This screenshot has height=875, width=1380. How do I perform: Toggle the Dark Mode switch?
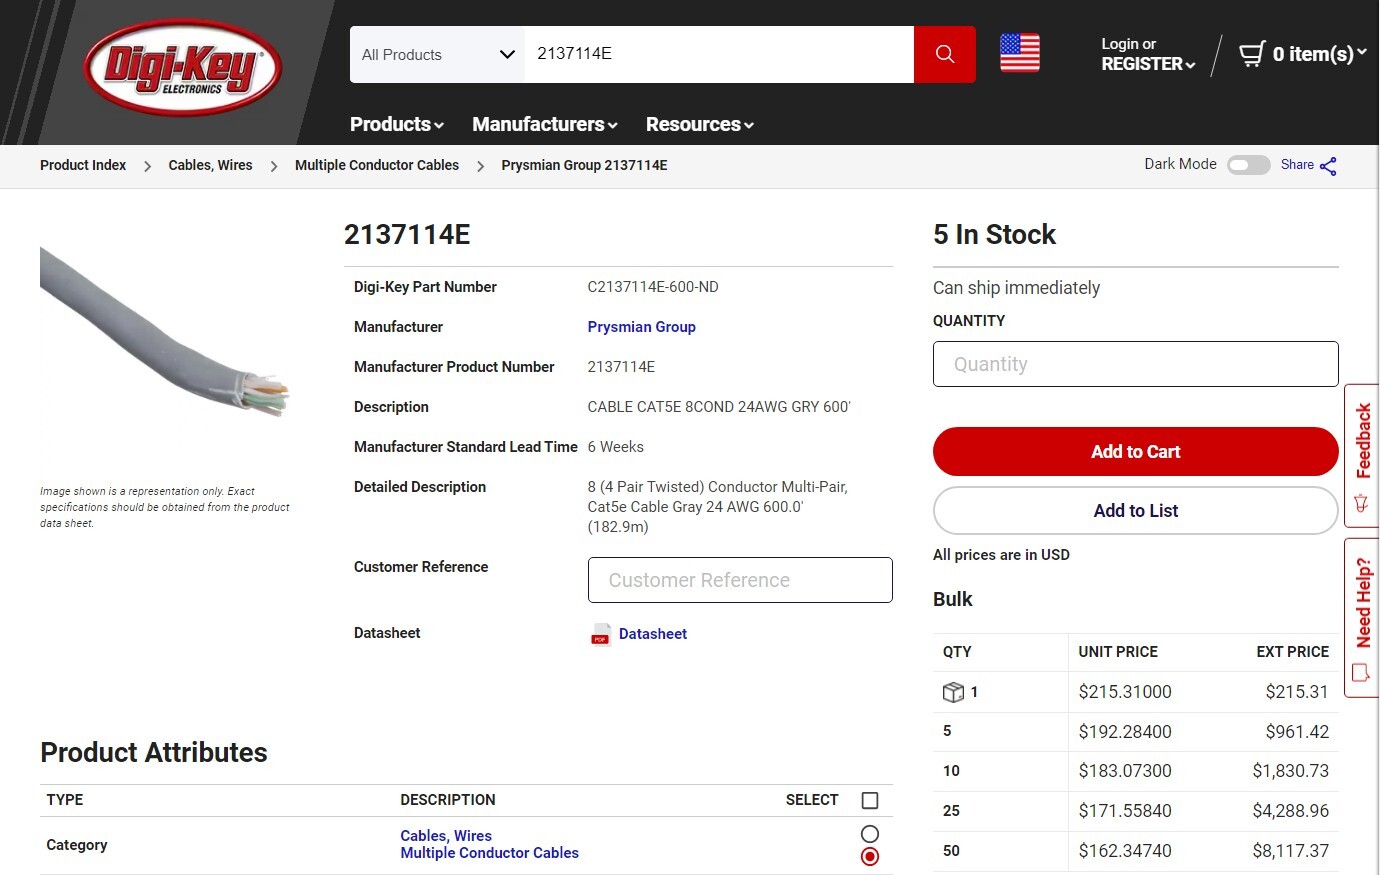(1249, 165)
